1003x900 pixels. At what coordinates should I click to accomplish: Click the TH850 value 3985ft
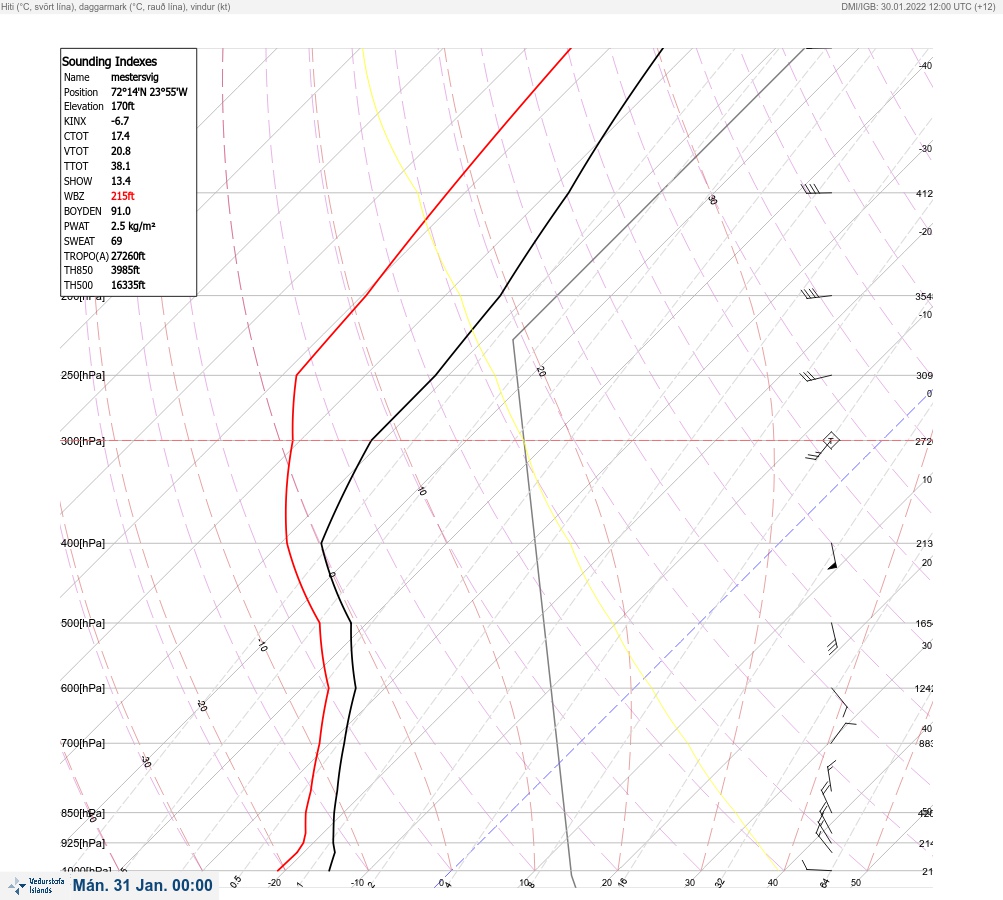point(125,270)
